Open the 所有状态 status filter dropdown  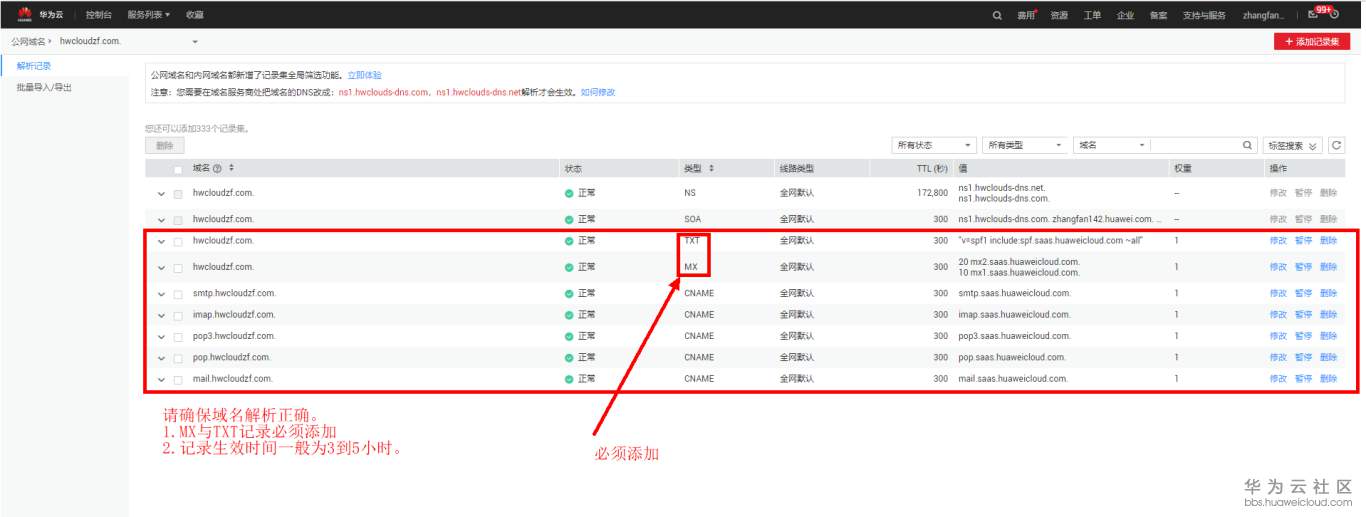pyautogui.click(x=933, y=145)
